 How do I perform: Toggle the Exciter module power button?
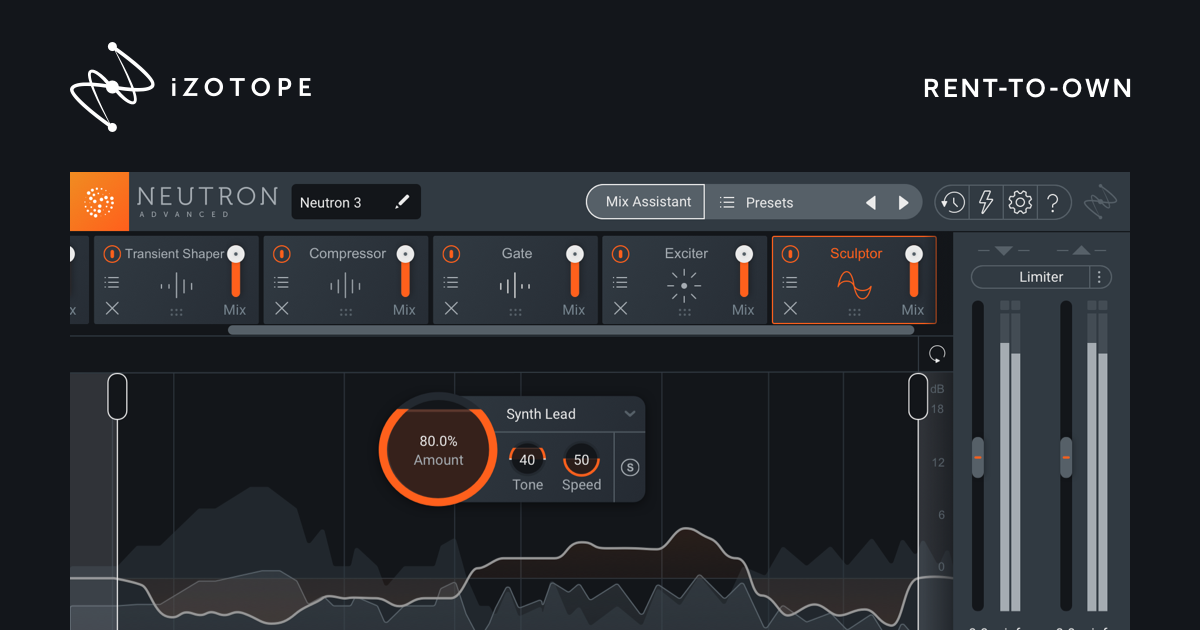point(620,254)
